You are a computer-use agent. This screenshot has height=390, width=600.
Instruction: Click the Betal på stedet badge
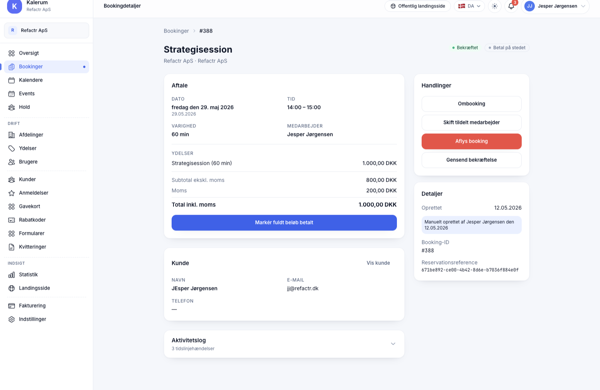(507, 48)
